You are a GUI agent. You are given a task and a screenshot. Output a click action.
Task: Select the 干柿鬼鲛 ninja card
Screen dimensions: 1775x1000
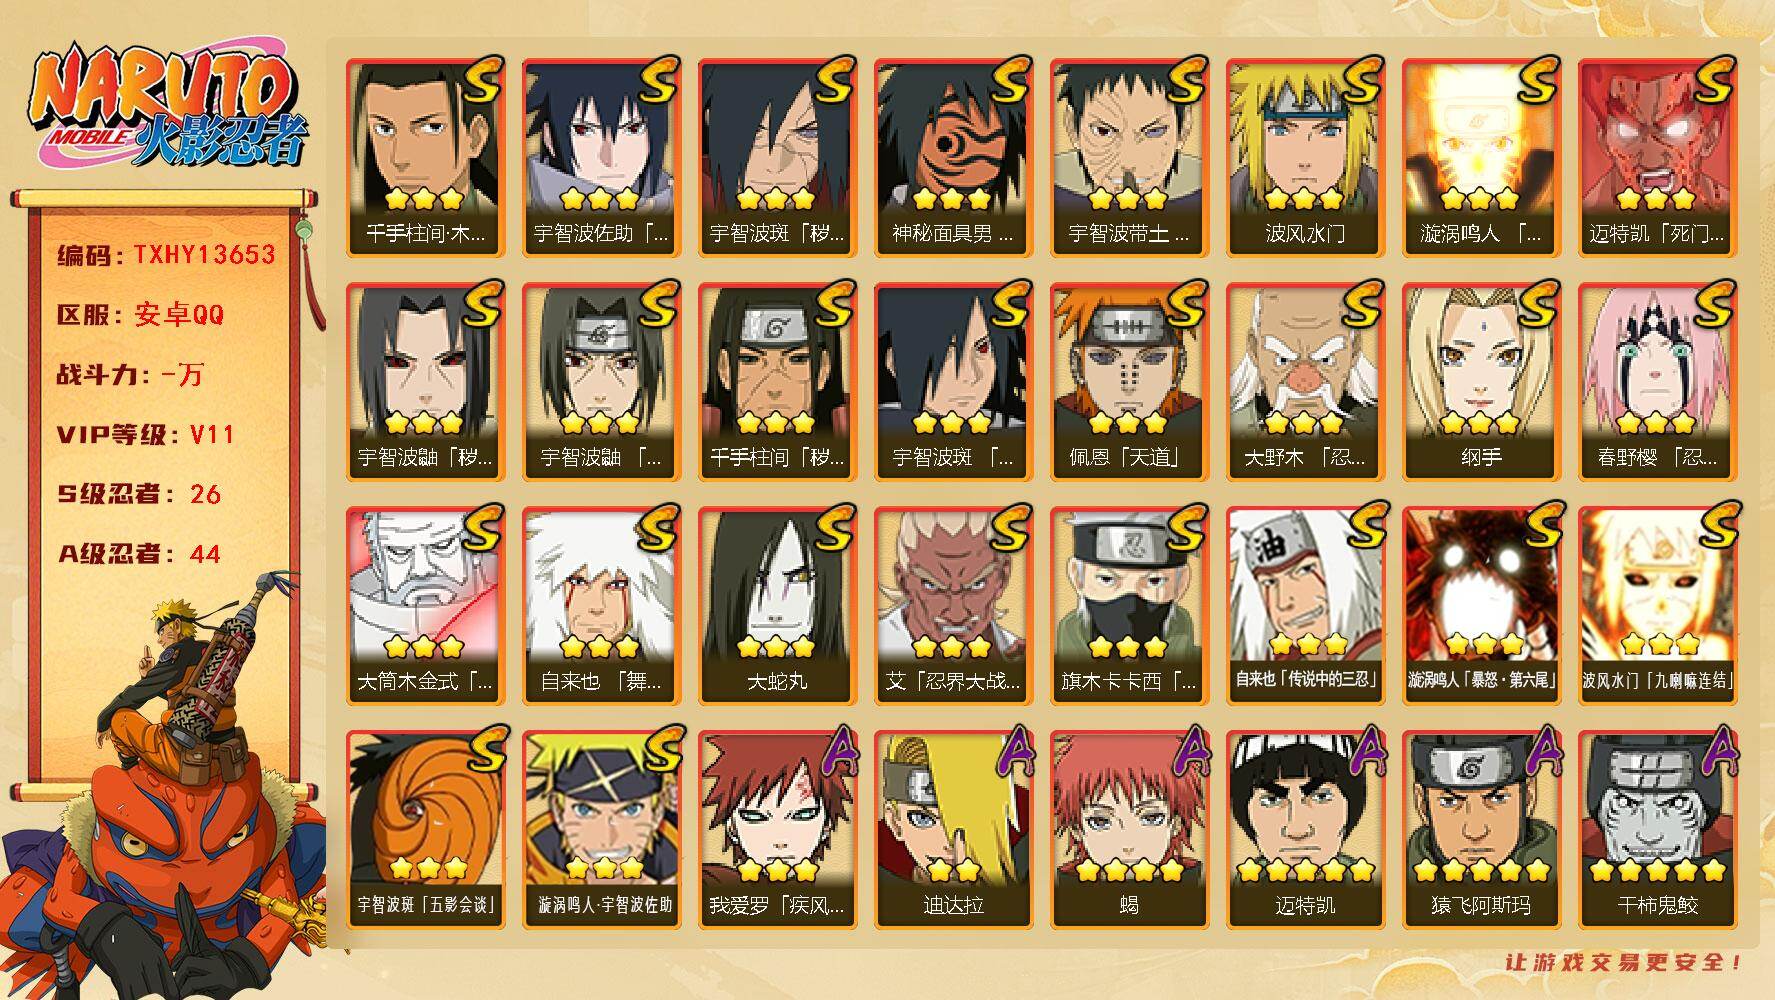(x=1657, y=830)
